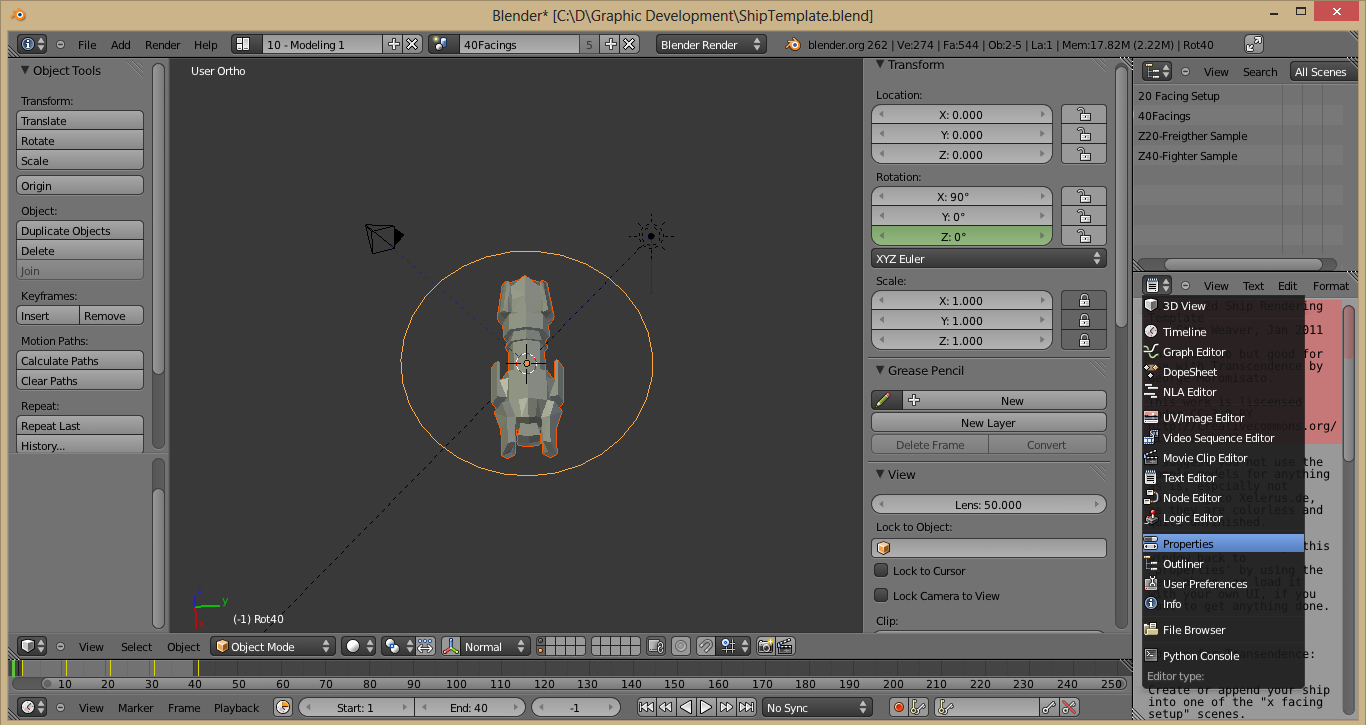This screenshot has height=725, width=1366.
Task: Pick Python Console from the editor list
Action: pyautogui.click(x=1223, y=655)
